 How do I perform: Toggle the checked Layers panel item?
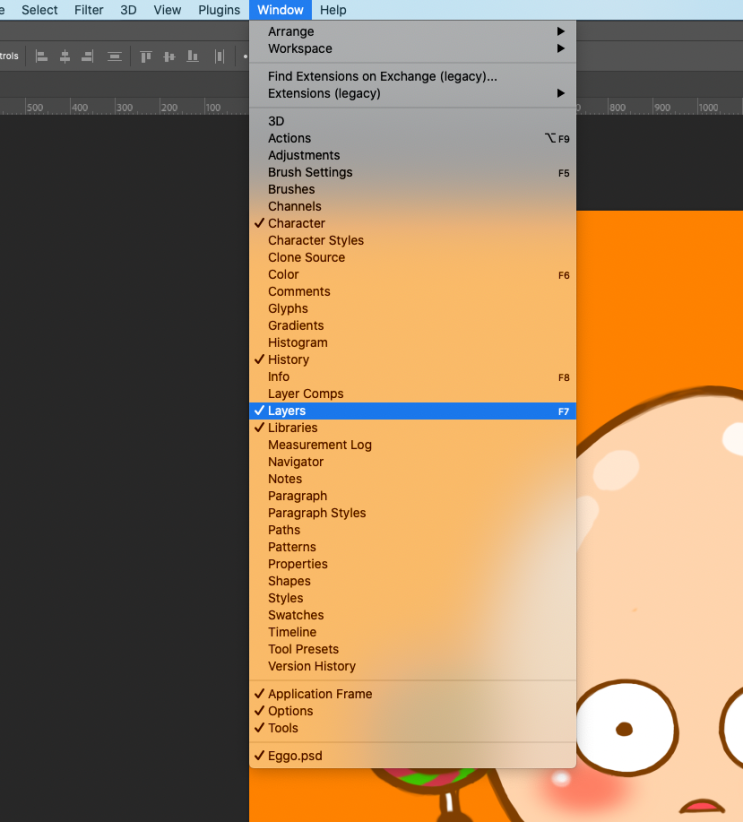point(412,411)
